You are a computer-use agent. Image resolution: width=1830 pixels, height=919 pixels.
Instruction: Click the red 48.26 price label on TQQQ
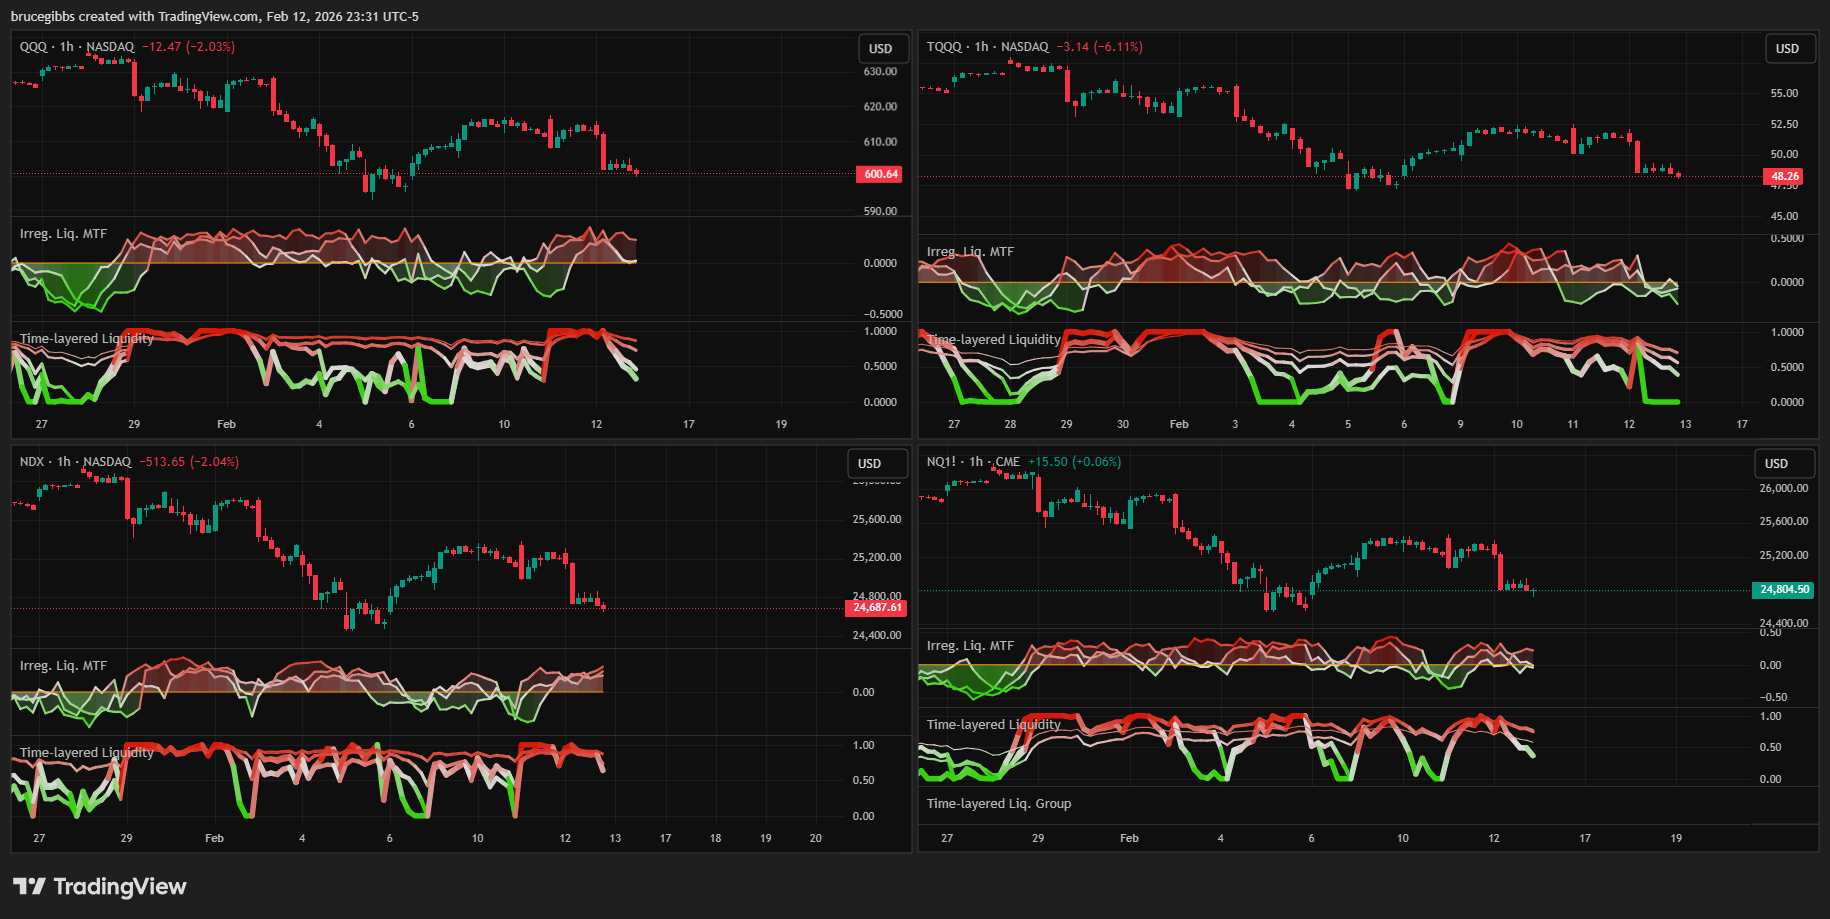(x=1784, y=177)
